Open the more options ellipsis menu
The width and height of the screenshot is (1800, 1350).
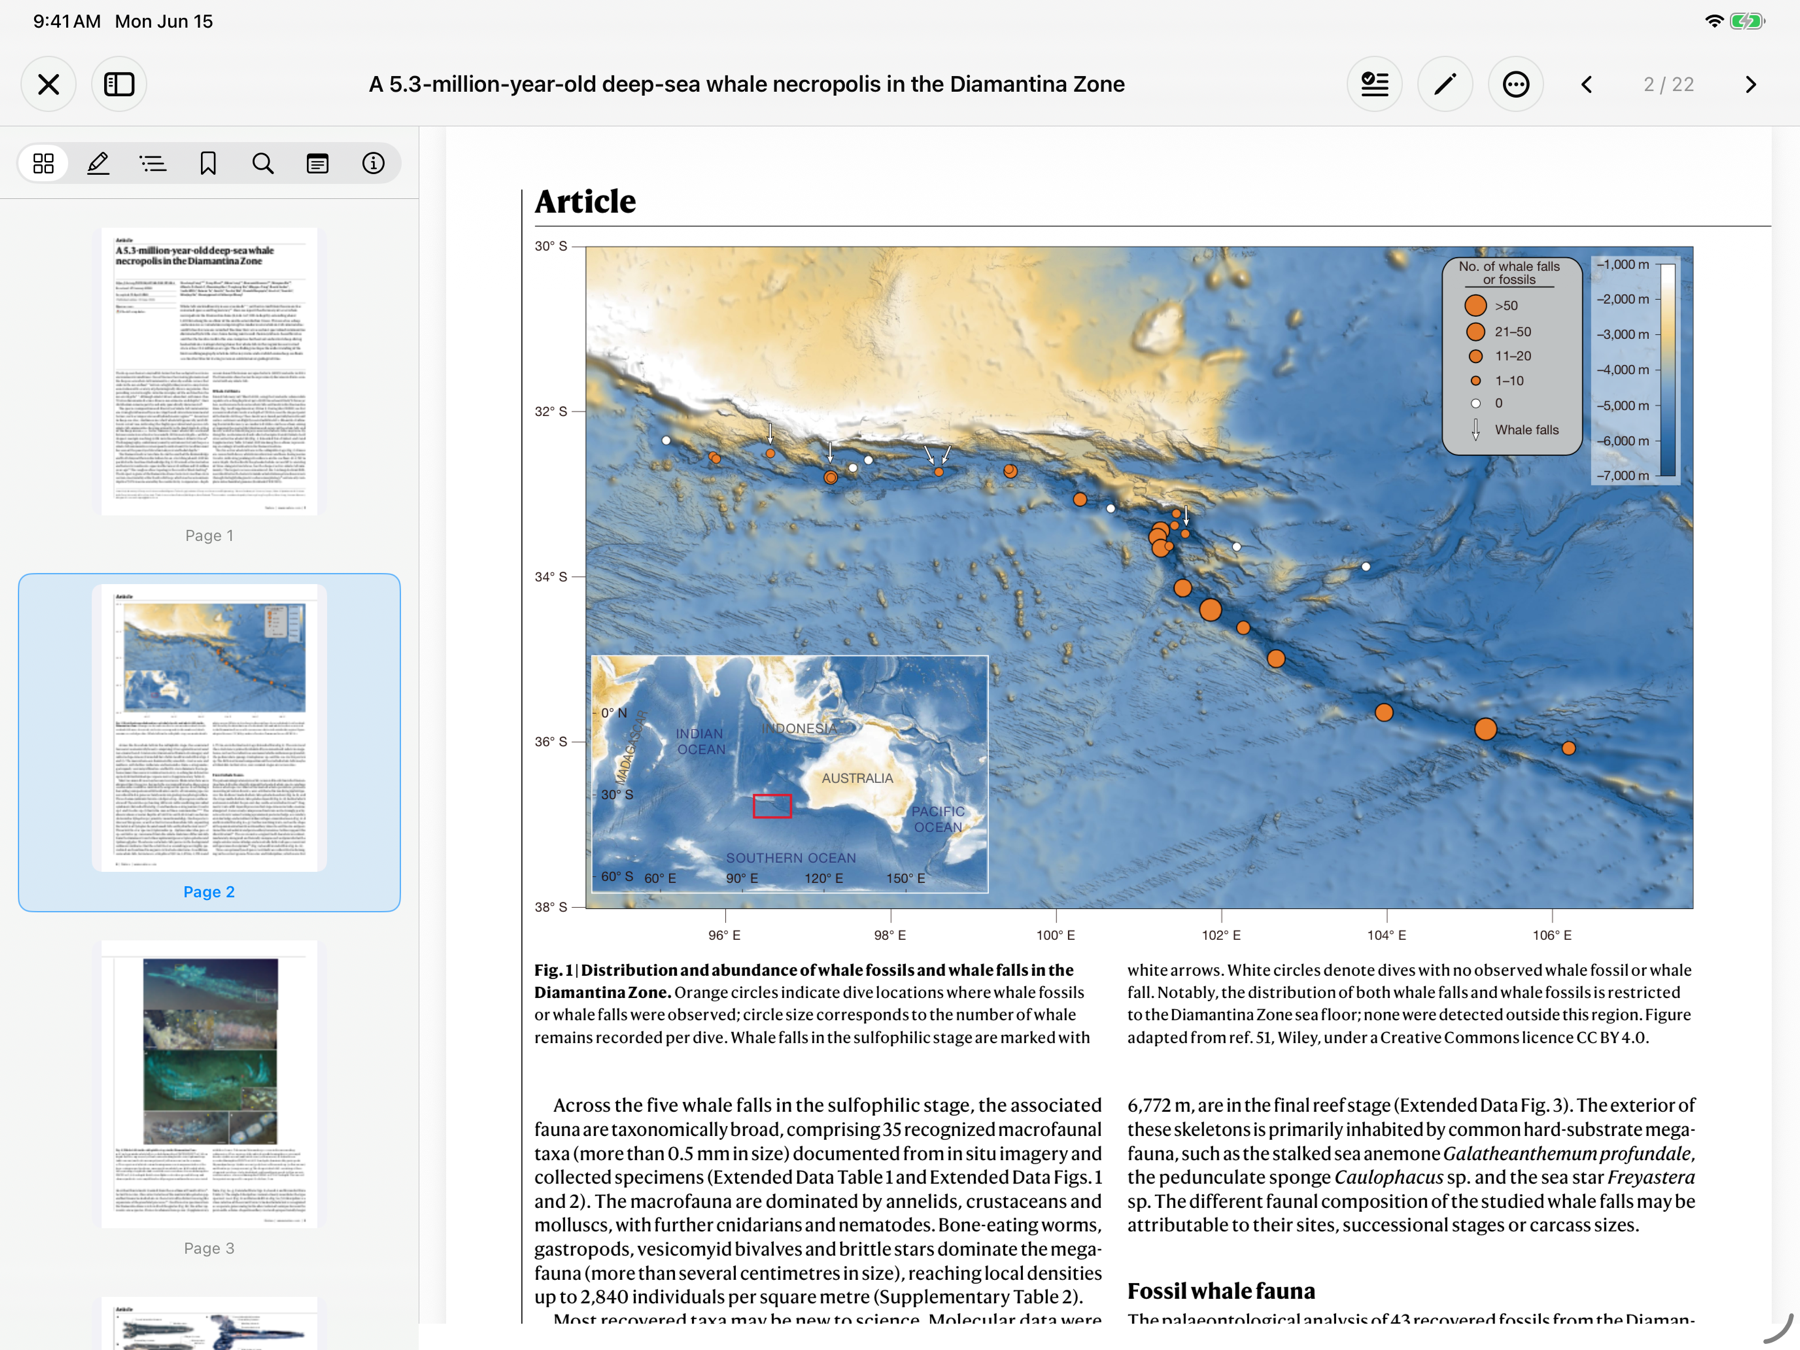click(1516, 84)
